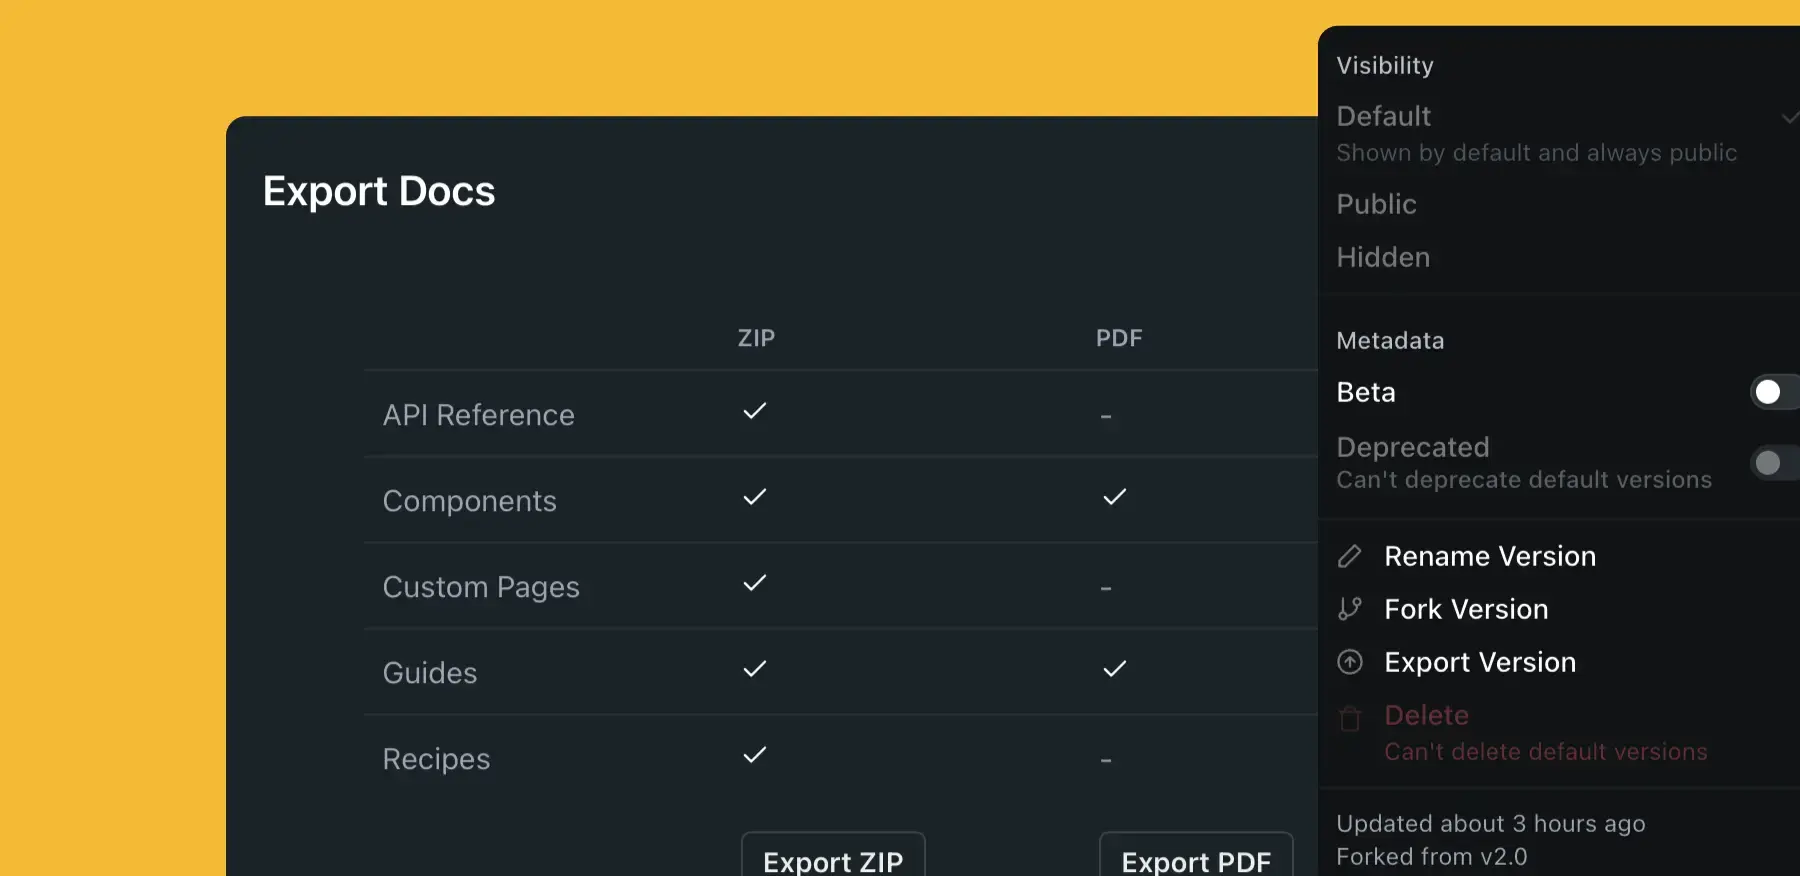Select Public visibility option

[x=1376, y=204]
